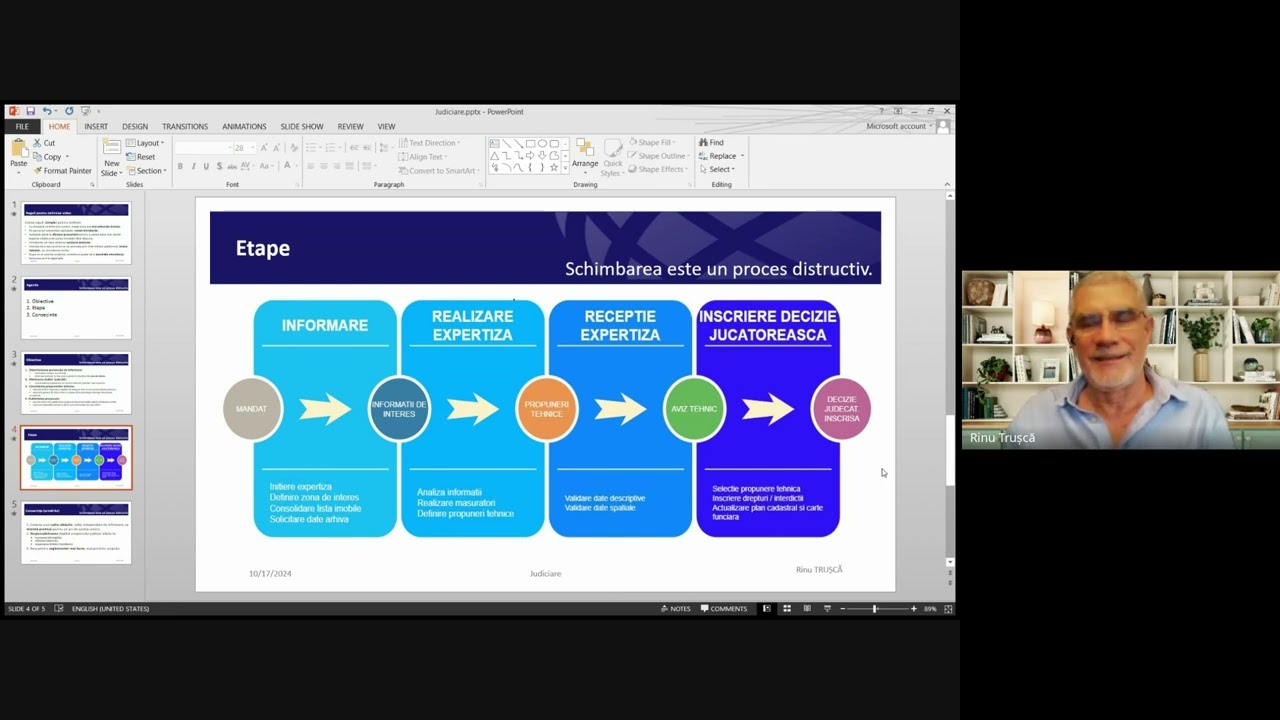
Task: Select the triangle shape in shapes gallery
Action: [494, 155]
